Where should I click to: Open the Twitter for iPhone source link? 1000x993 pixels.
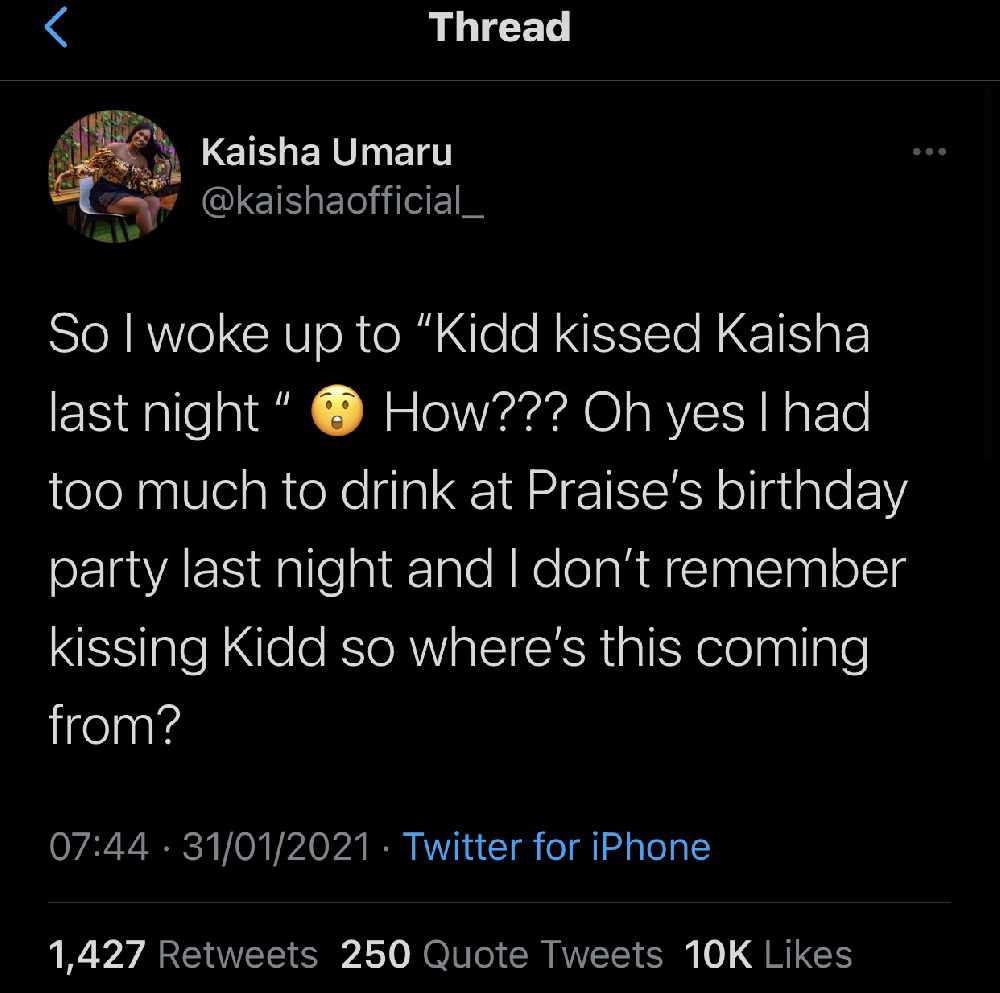coord(556,848)
